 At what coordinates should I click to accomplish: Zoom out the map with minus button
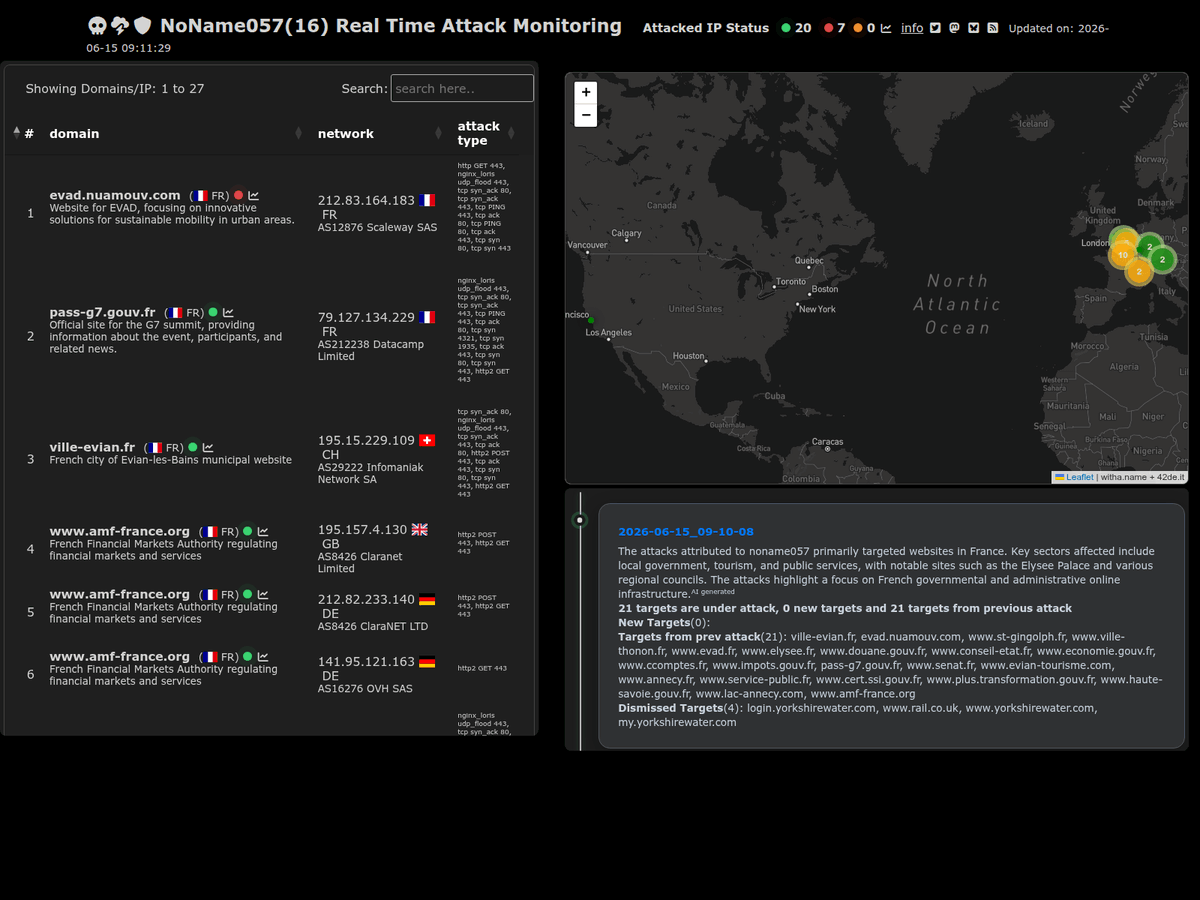click(586, 115)
